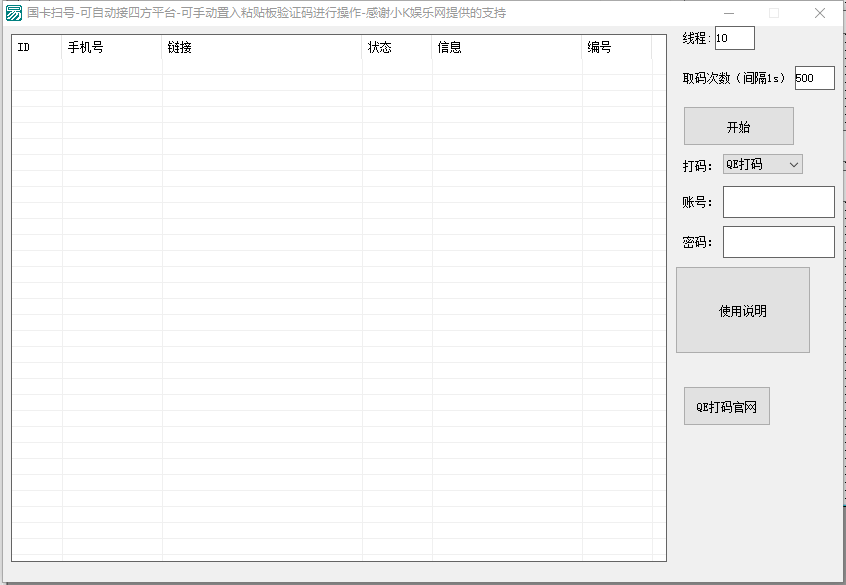Click the 状态 column header
This screenshot has width=846, height=585.
(x=396, y=47)
